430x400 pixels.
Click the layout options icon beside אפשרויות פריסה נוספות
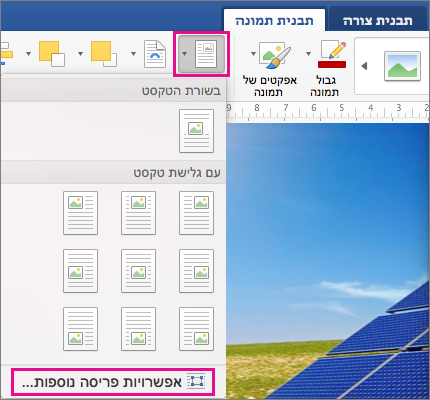pos(196,381)
